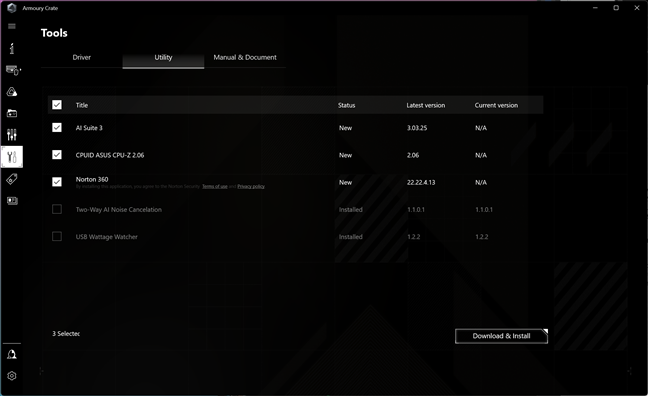Toggle the select-all checkbox in the Title header
Viewport: 648px width, 396px height.
point(57,105)
